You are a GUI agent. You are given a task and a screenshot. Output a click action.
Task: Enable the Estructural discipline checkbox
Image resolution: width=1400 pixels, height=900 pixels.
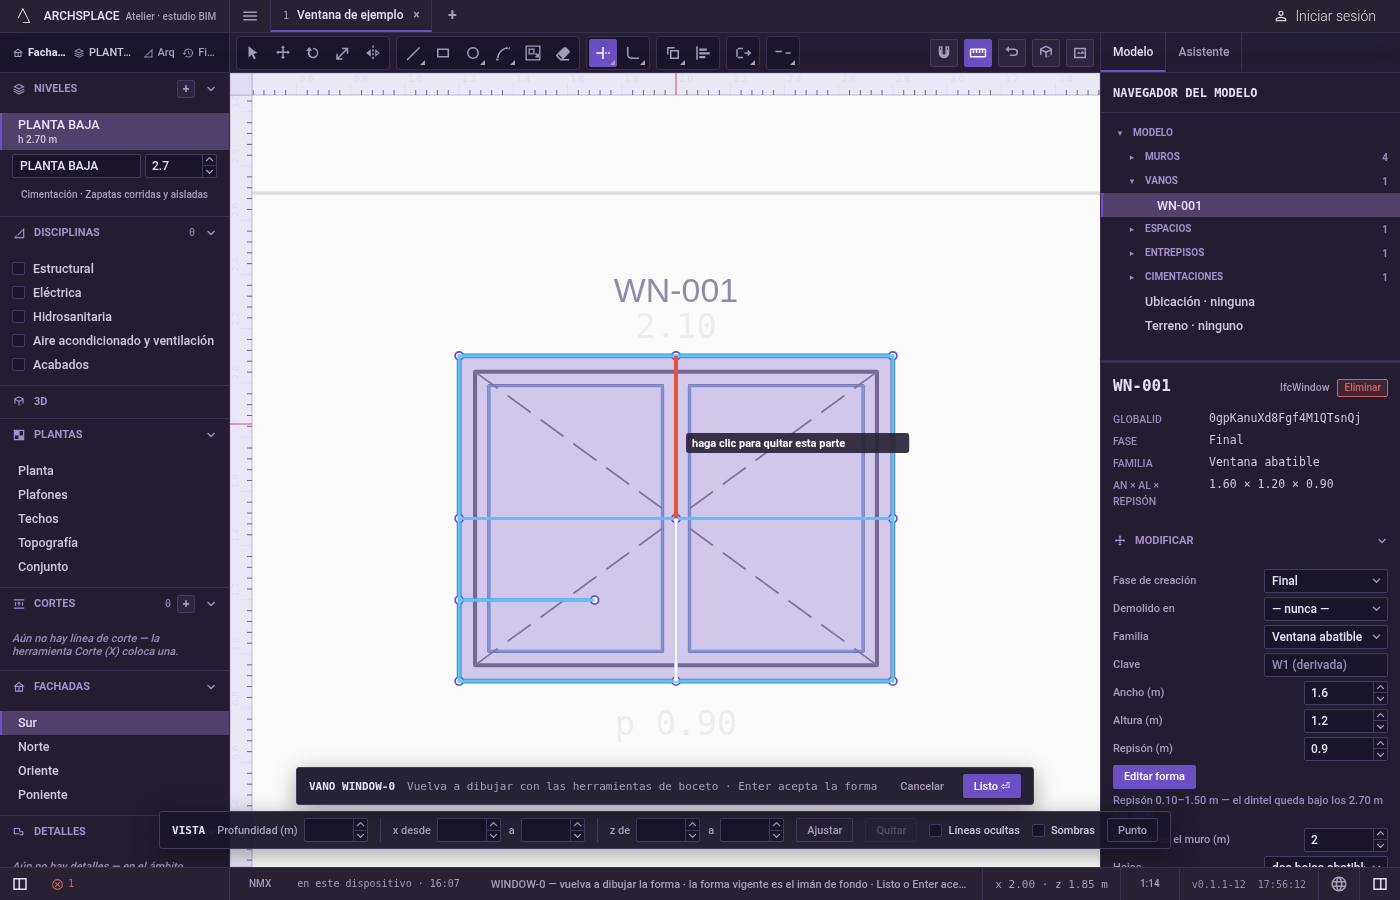18,269
